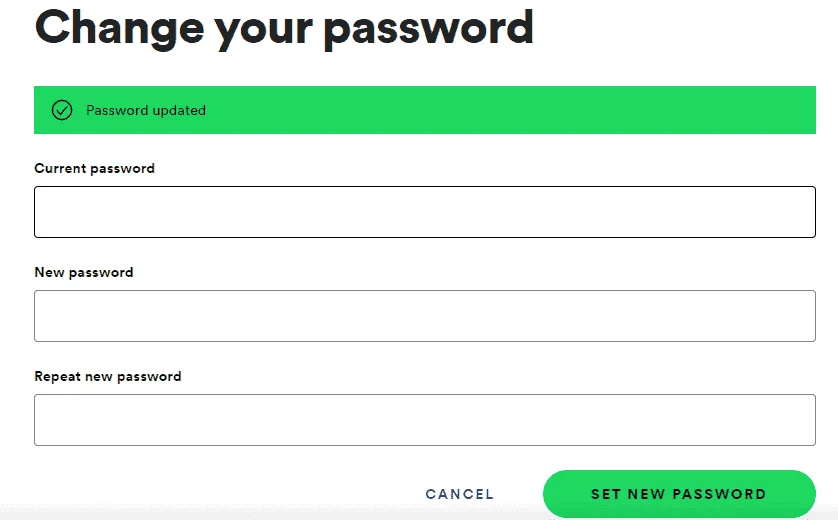Click the 'Repeat new password' field label
This screenshot has width=838, height=520.
click(108, 377)
